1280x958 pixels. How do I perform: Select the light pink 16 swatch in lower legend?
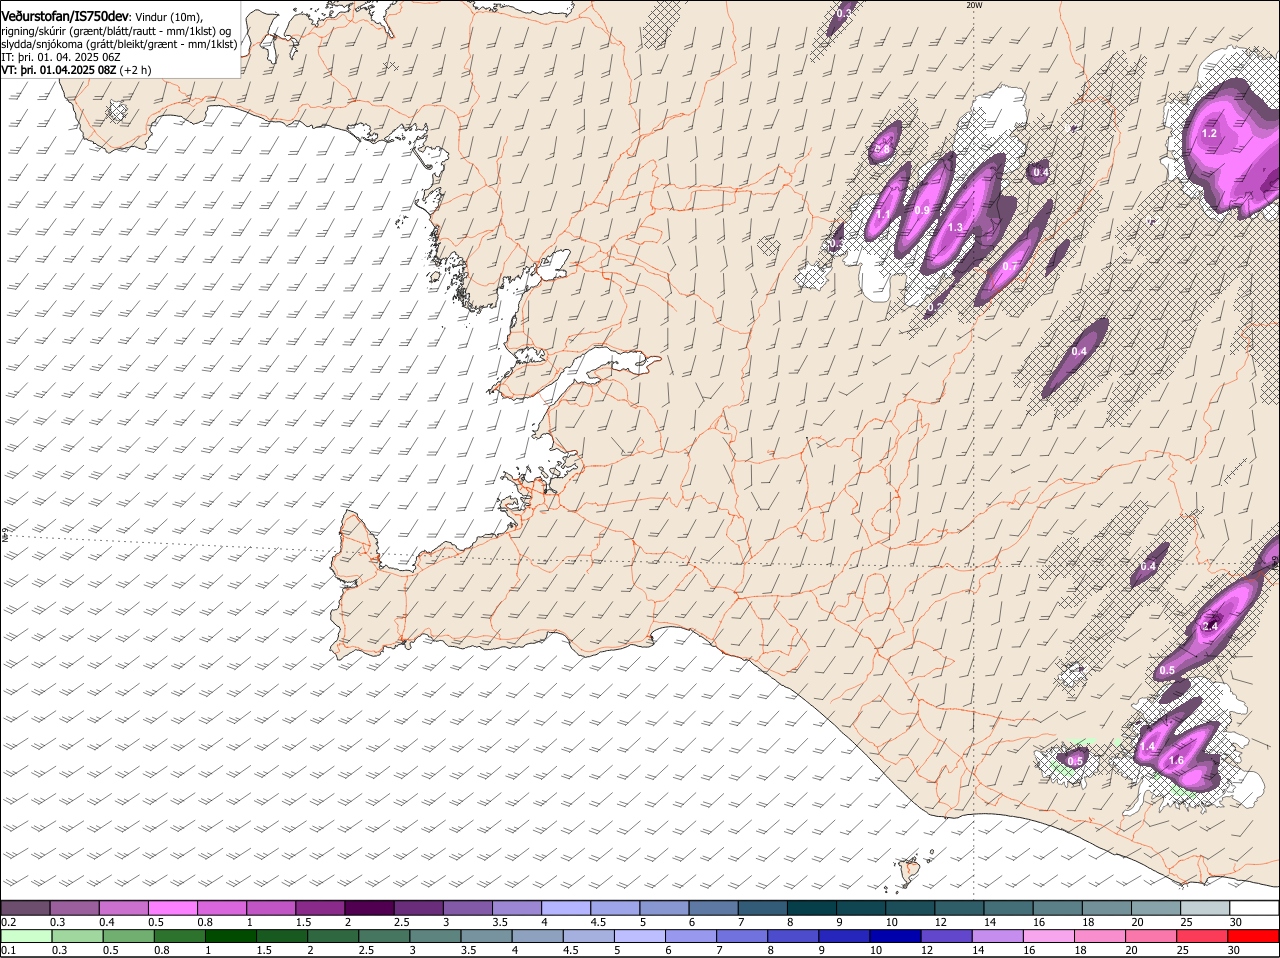1048,937
